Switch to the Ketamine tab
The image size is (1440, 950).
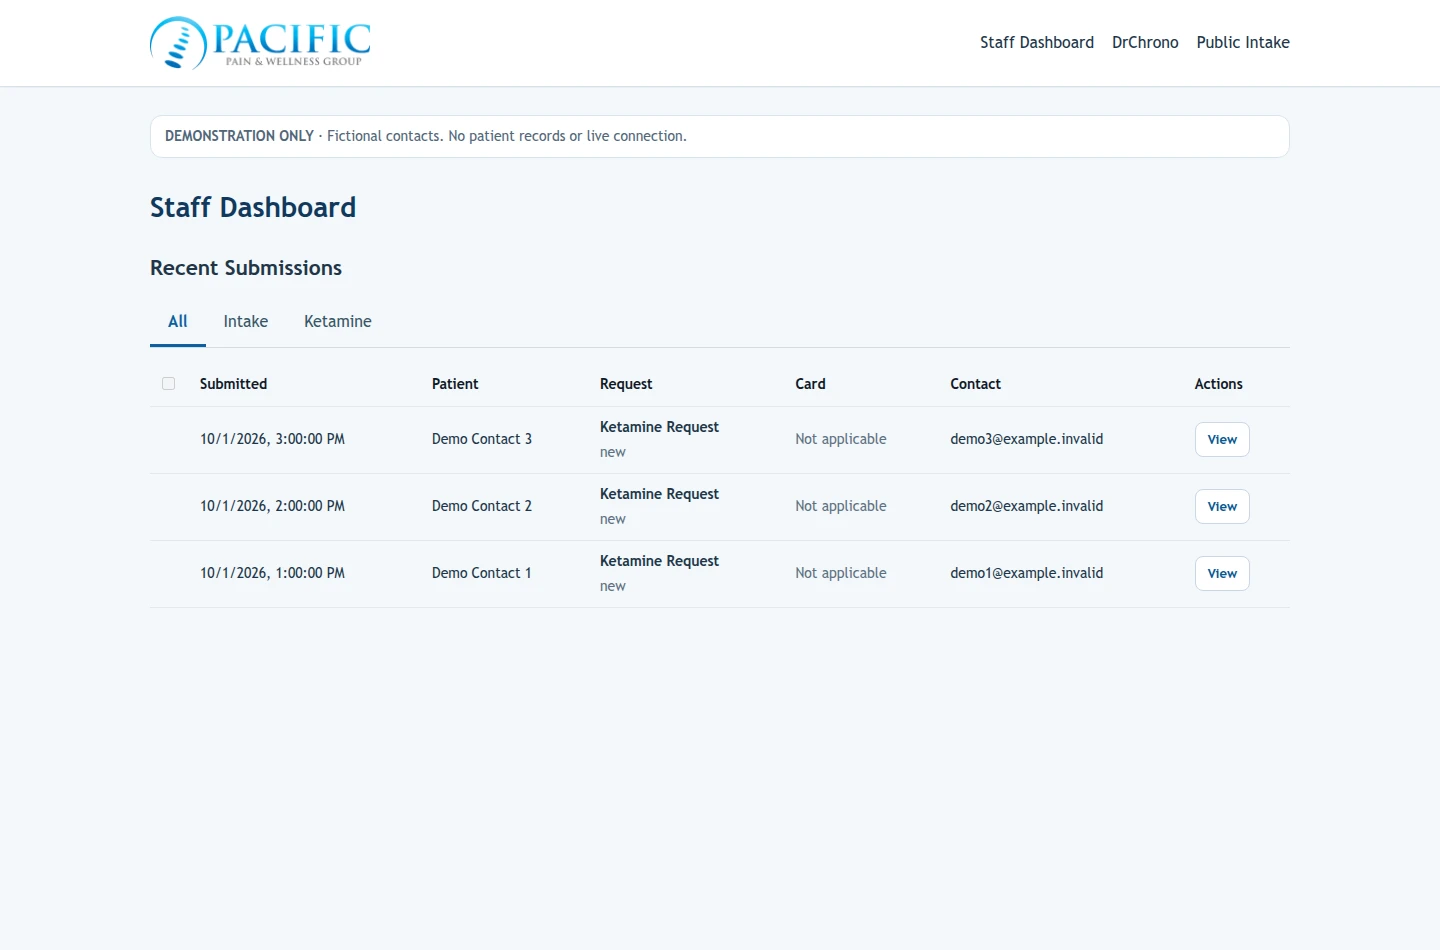338,322
